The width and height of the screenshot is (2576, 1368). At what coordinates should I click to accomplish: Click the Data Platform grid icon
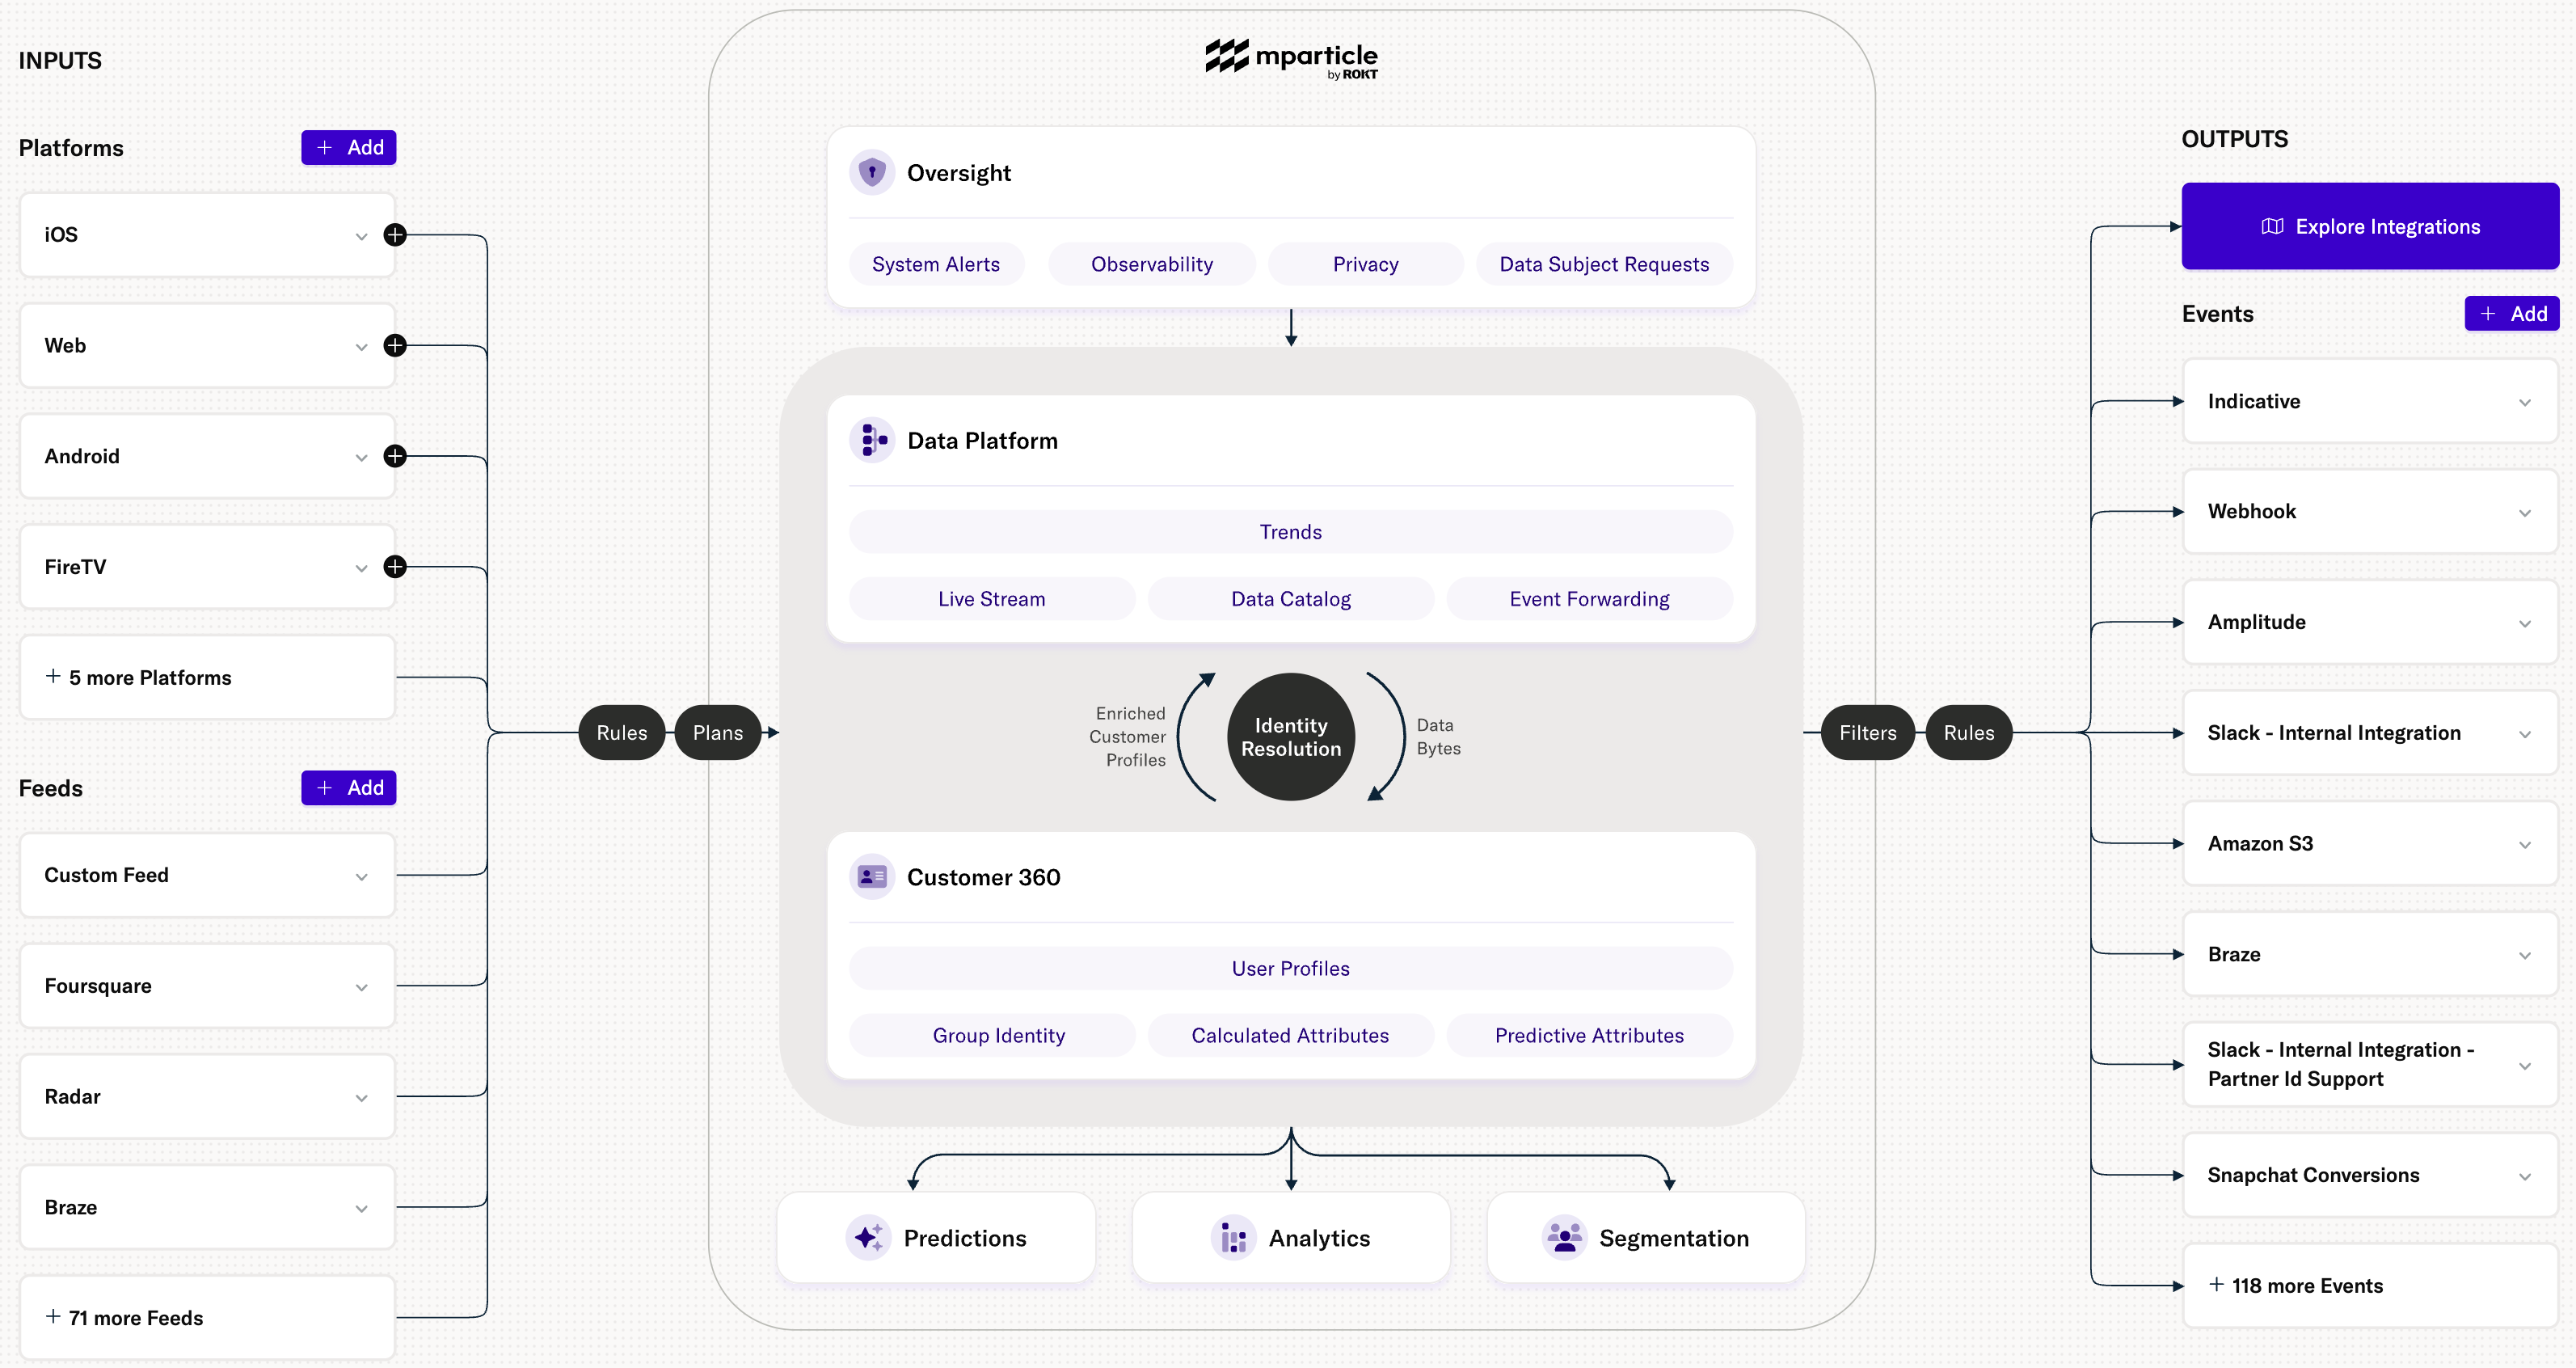871,440
